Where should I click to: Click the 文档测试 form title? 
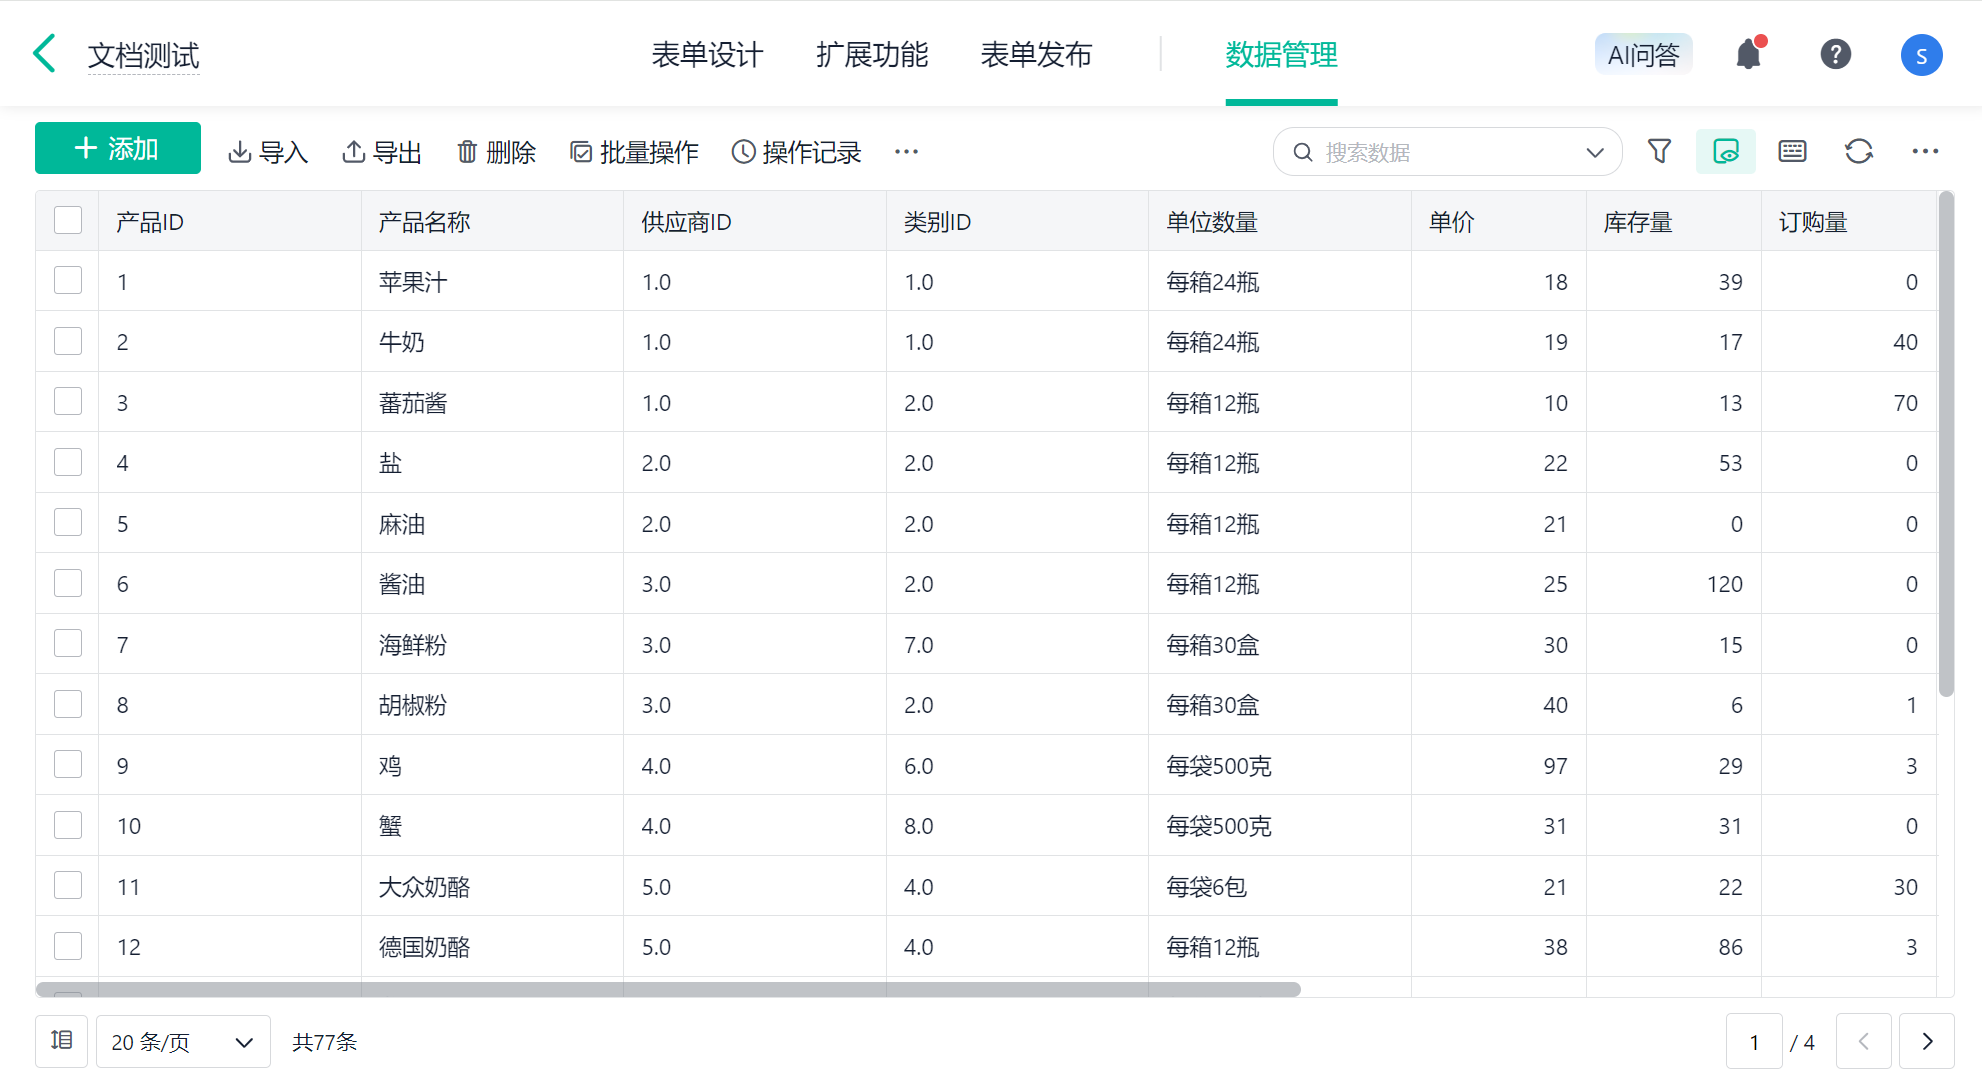tap(143, 55)
